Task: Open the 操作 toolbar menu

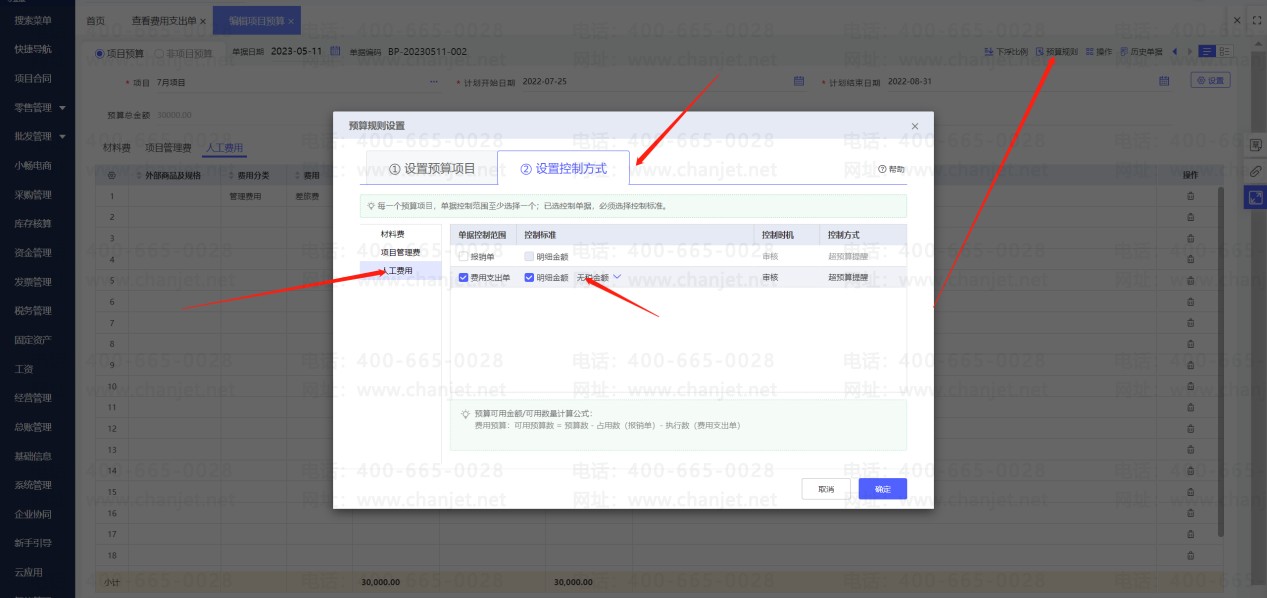Action: pyautogui.click(x=1099, y=51)
